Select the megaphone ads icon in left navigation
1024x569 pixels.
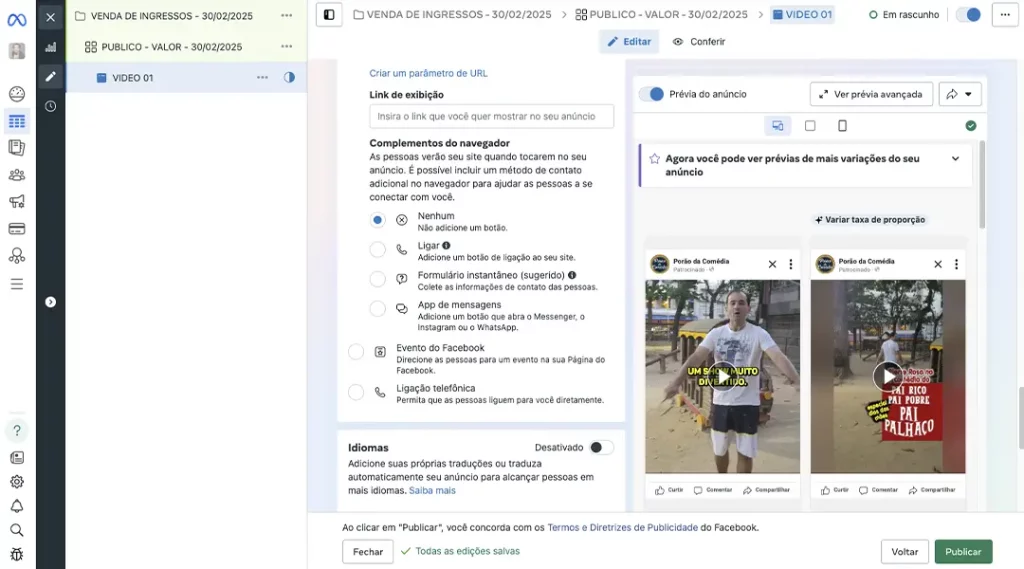[16, 202]
